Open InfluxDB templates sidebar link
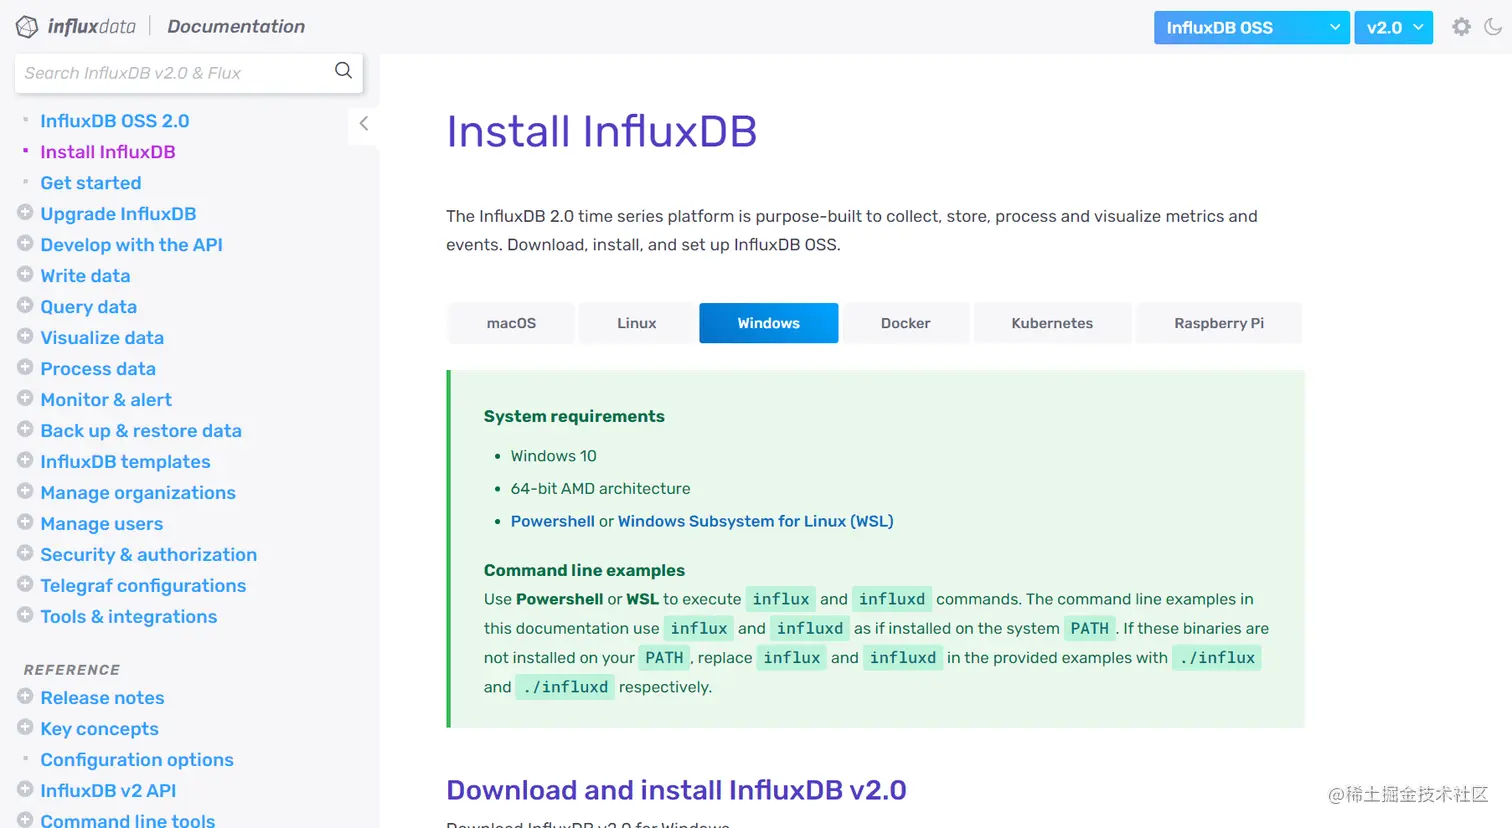This screenshot has width=1512, height=828. [x=125, y=462]
